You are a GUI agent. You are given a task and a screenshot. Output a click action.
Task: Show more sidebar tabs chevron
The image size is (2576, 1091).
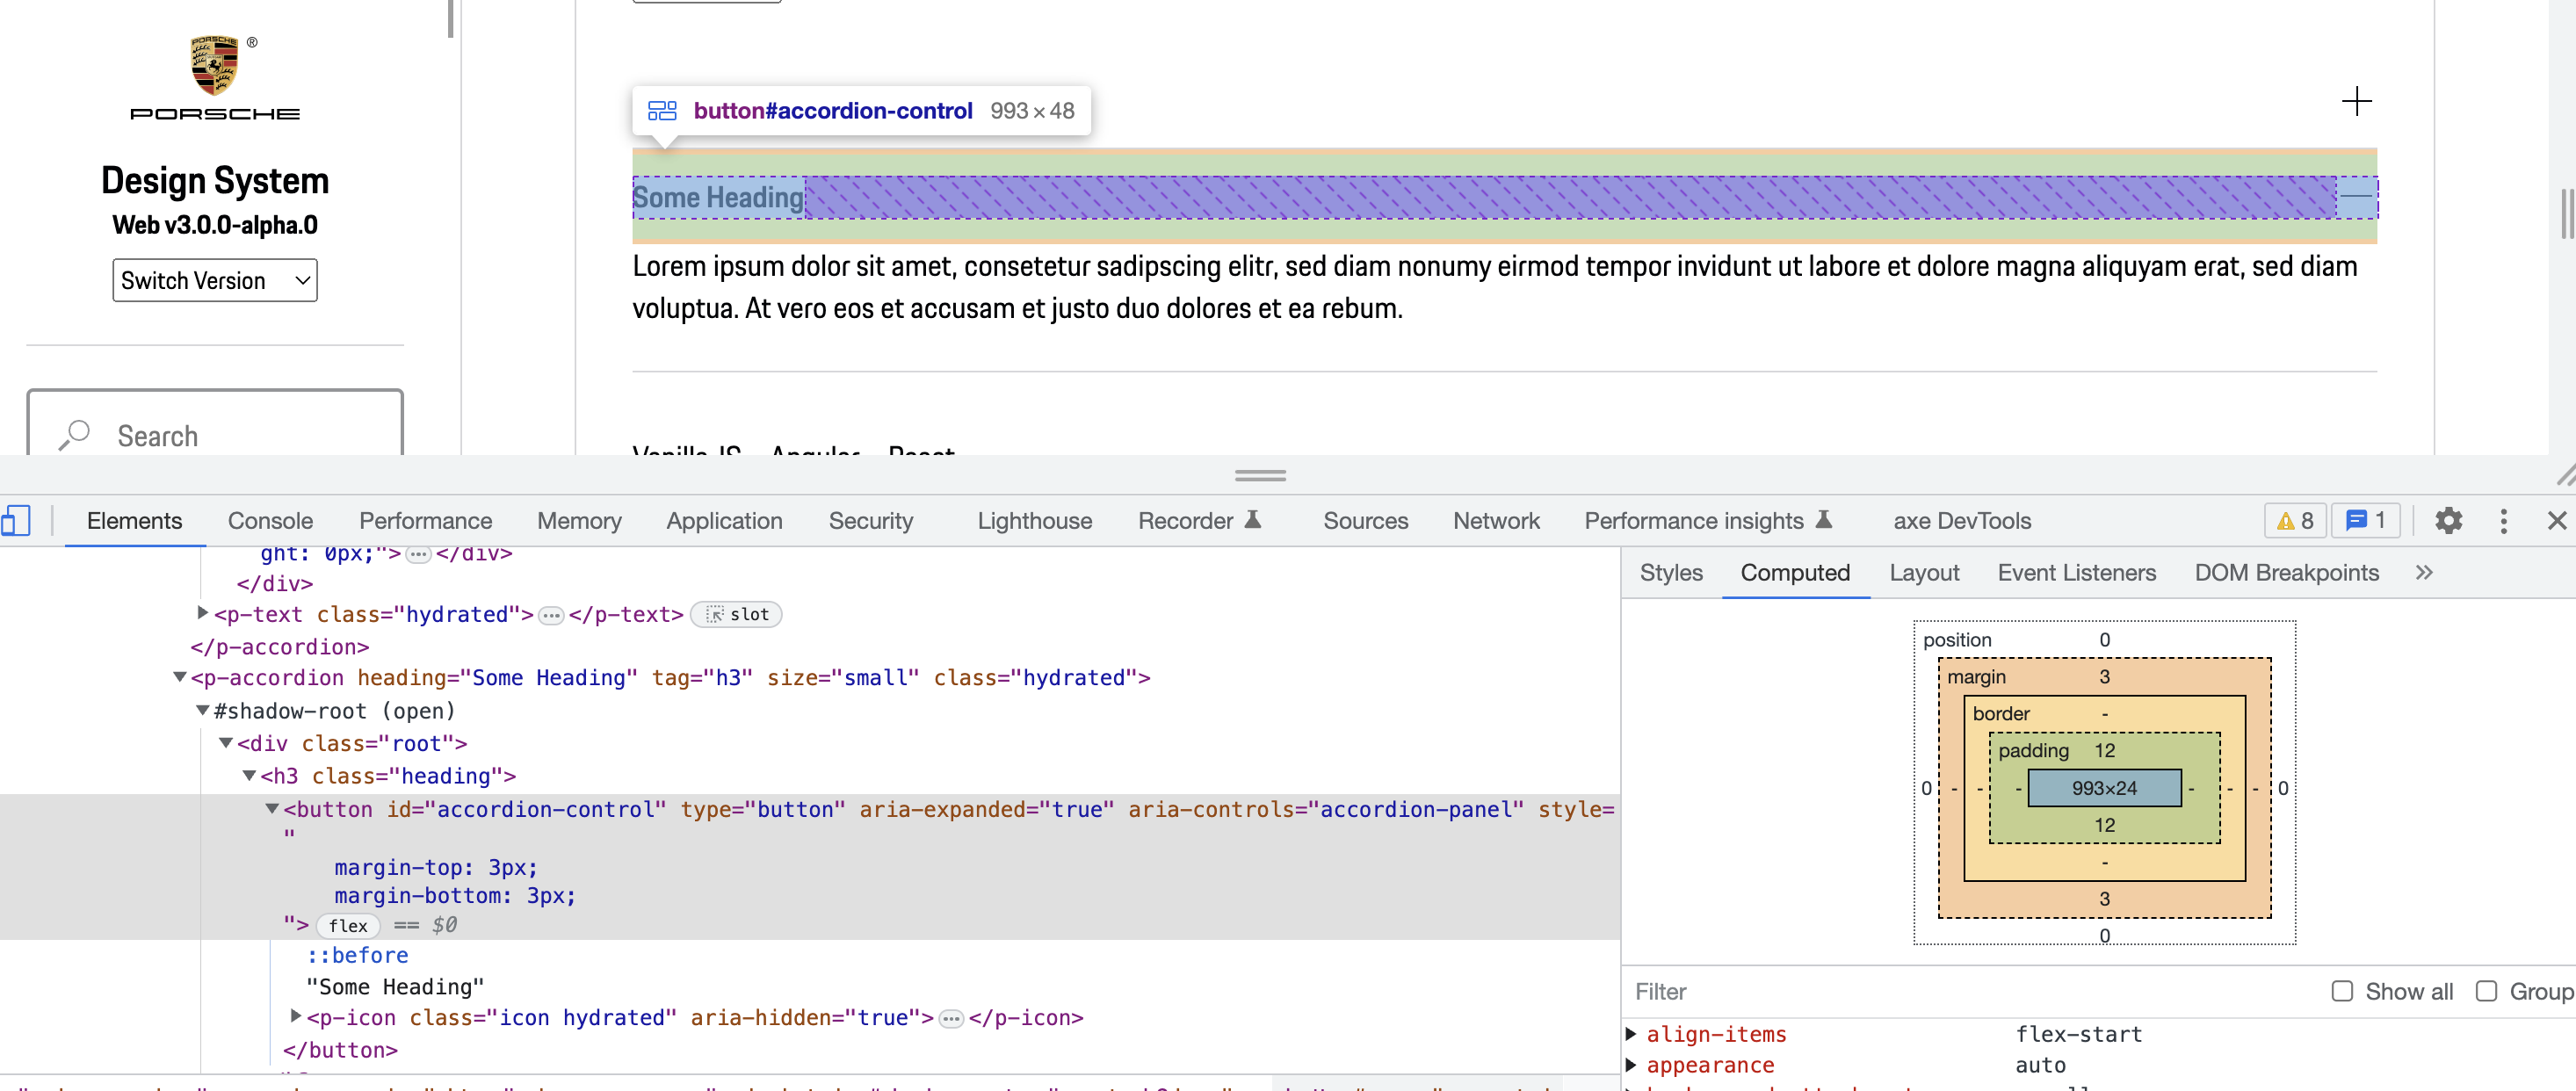pos(2423,573)
